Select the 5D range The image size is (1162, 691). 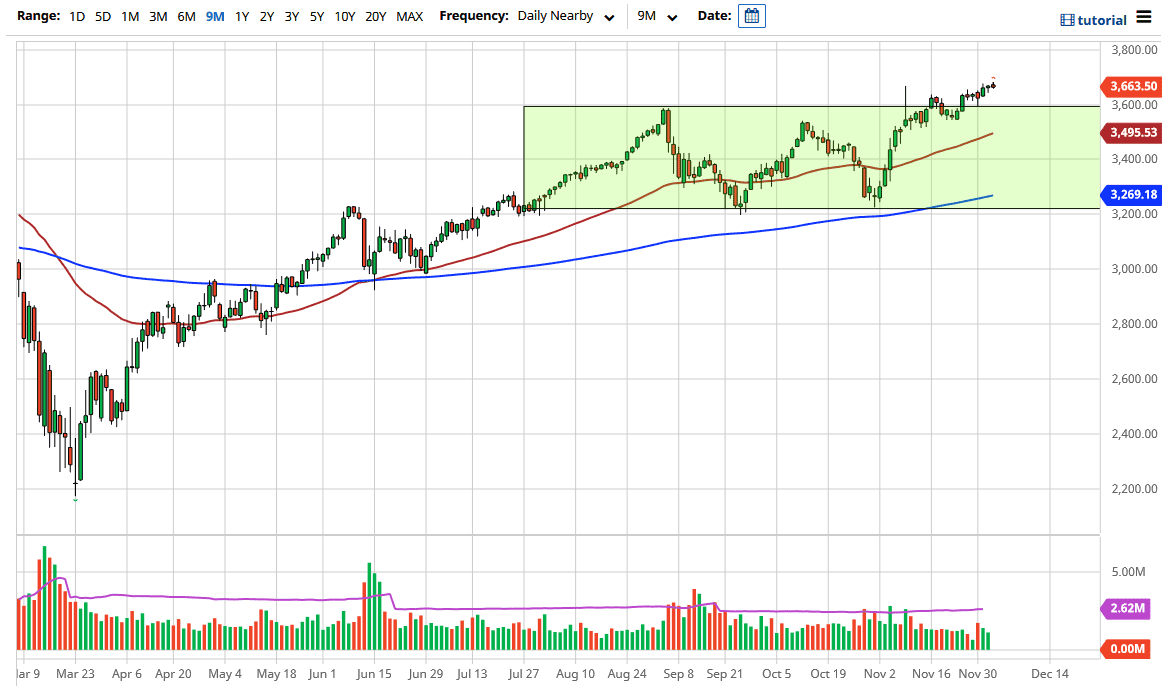click(x=102, y=16)
